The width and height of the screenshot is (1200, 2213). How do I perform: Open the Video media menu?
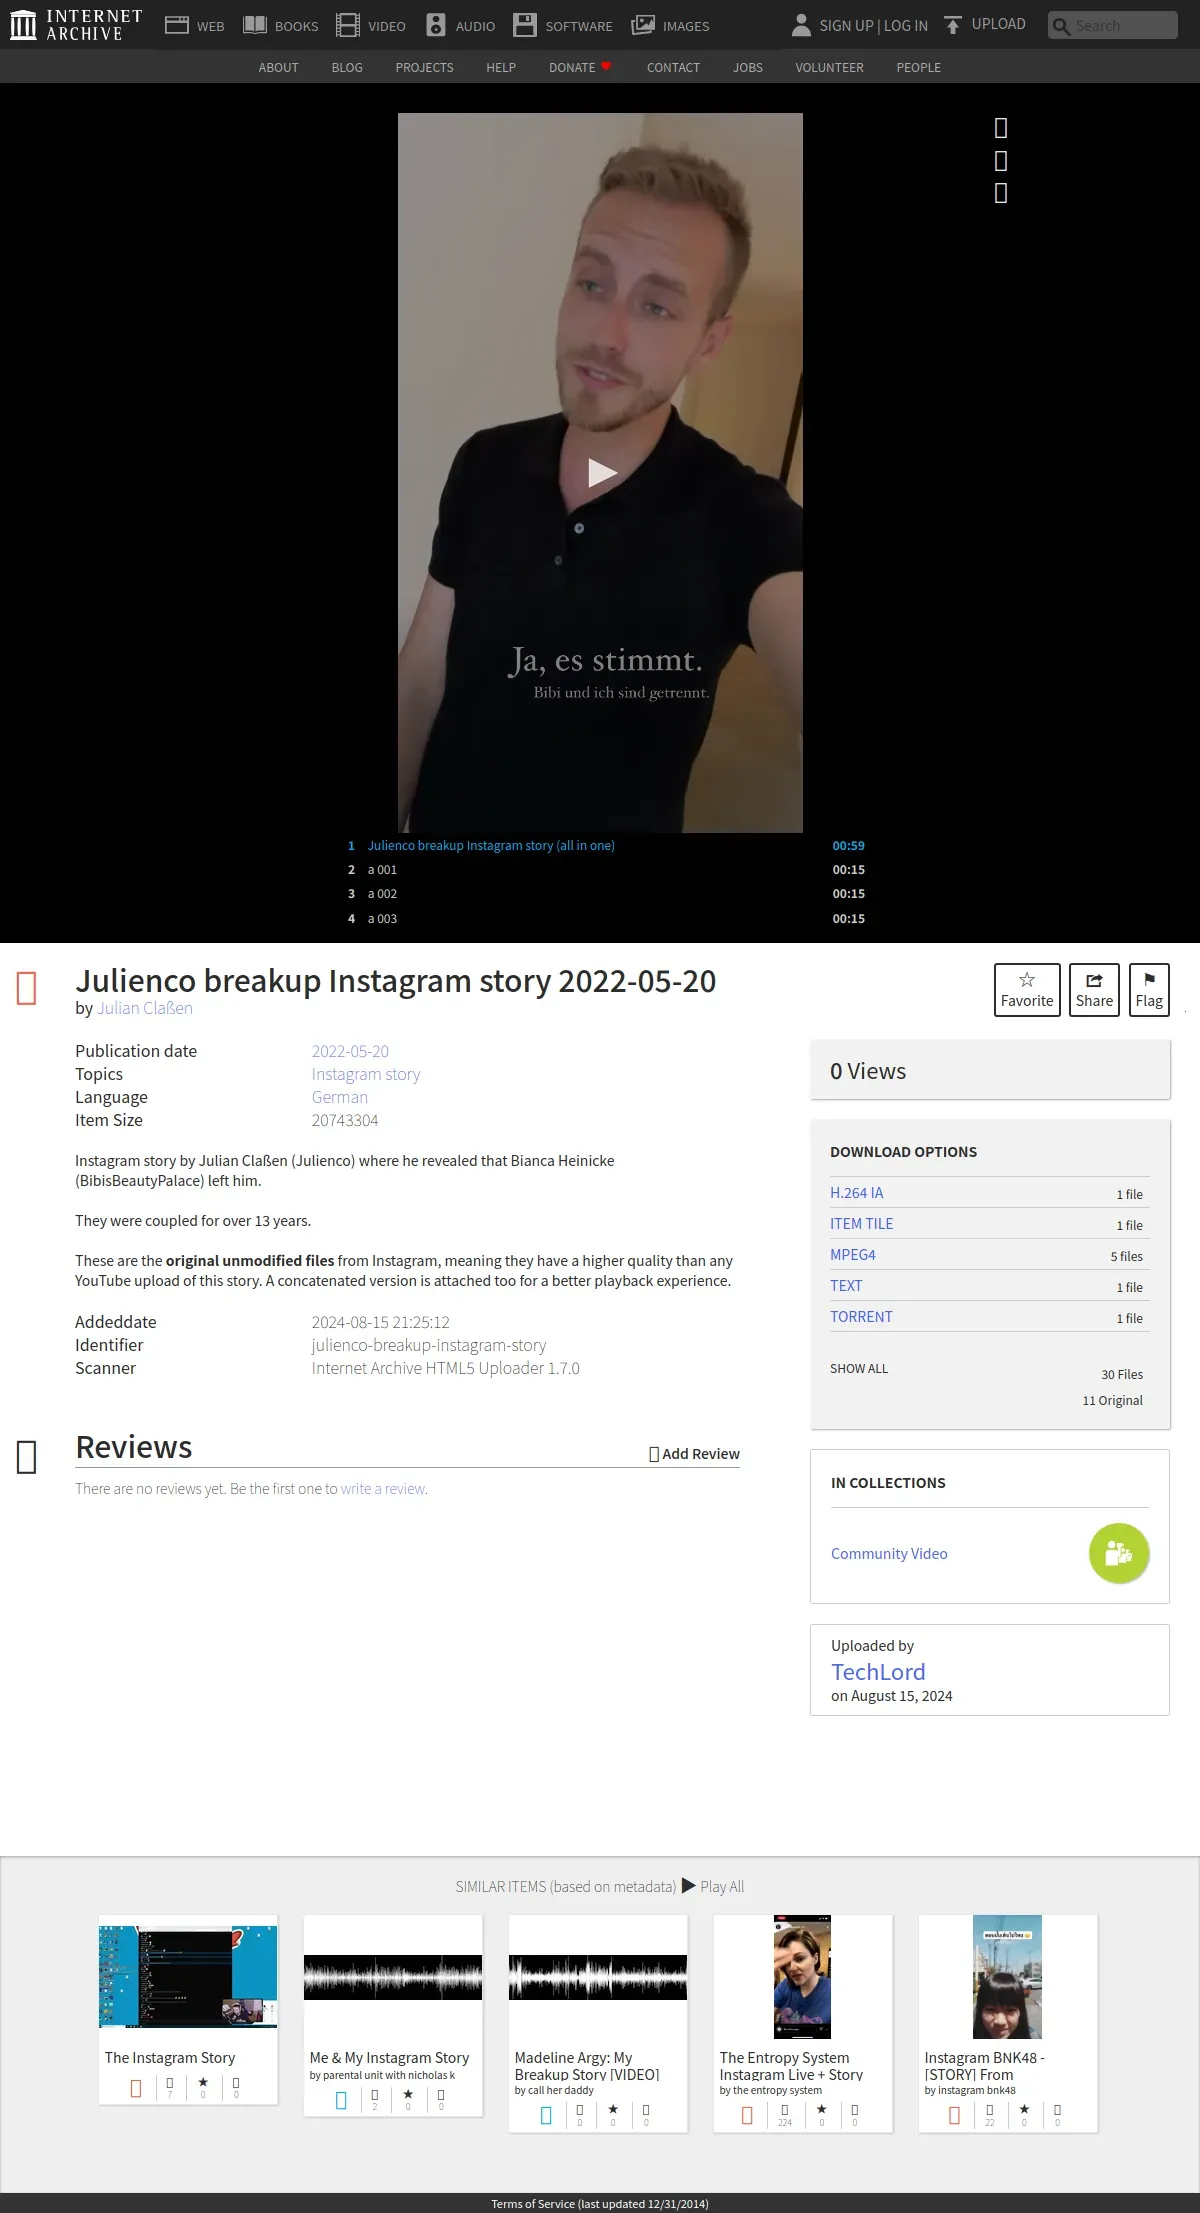tap(371, 26)
